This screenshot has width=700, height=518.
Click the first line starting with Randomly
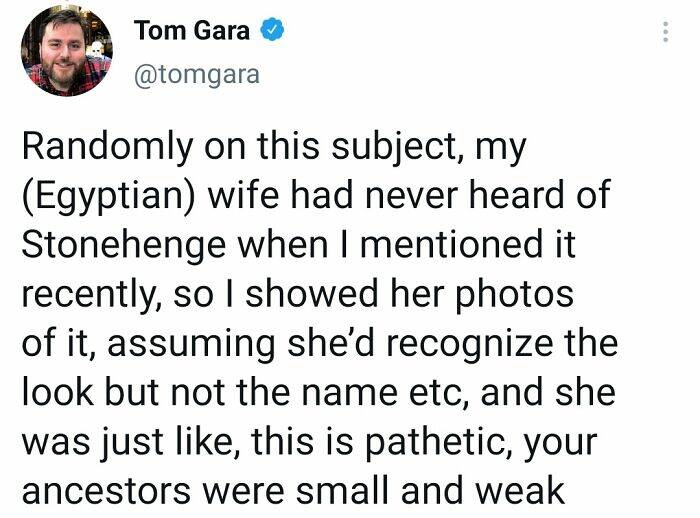[x=272, y=148]
